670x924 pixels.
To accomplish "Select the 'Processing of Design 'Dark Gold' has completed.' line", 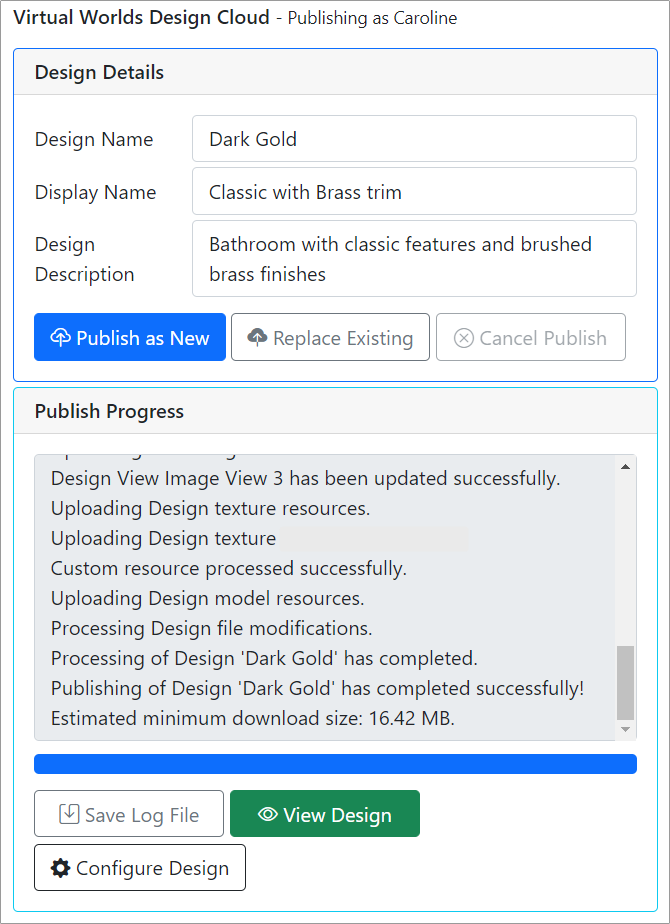I will (264, 658).
